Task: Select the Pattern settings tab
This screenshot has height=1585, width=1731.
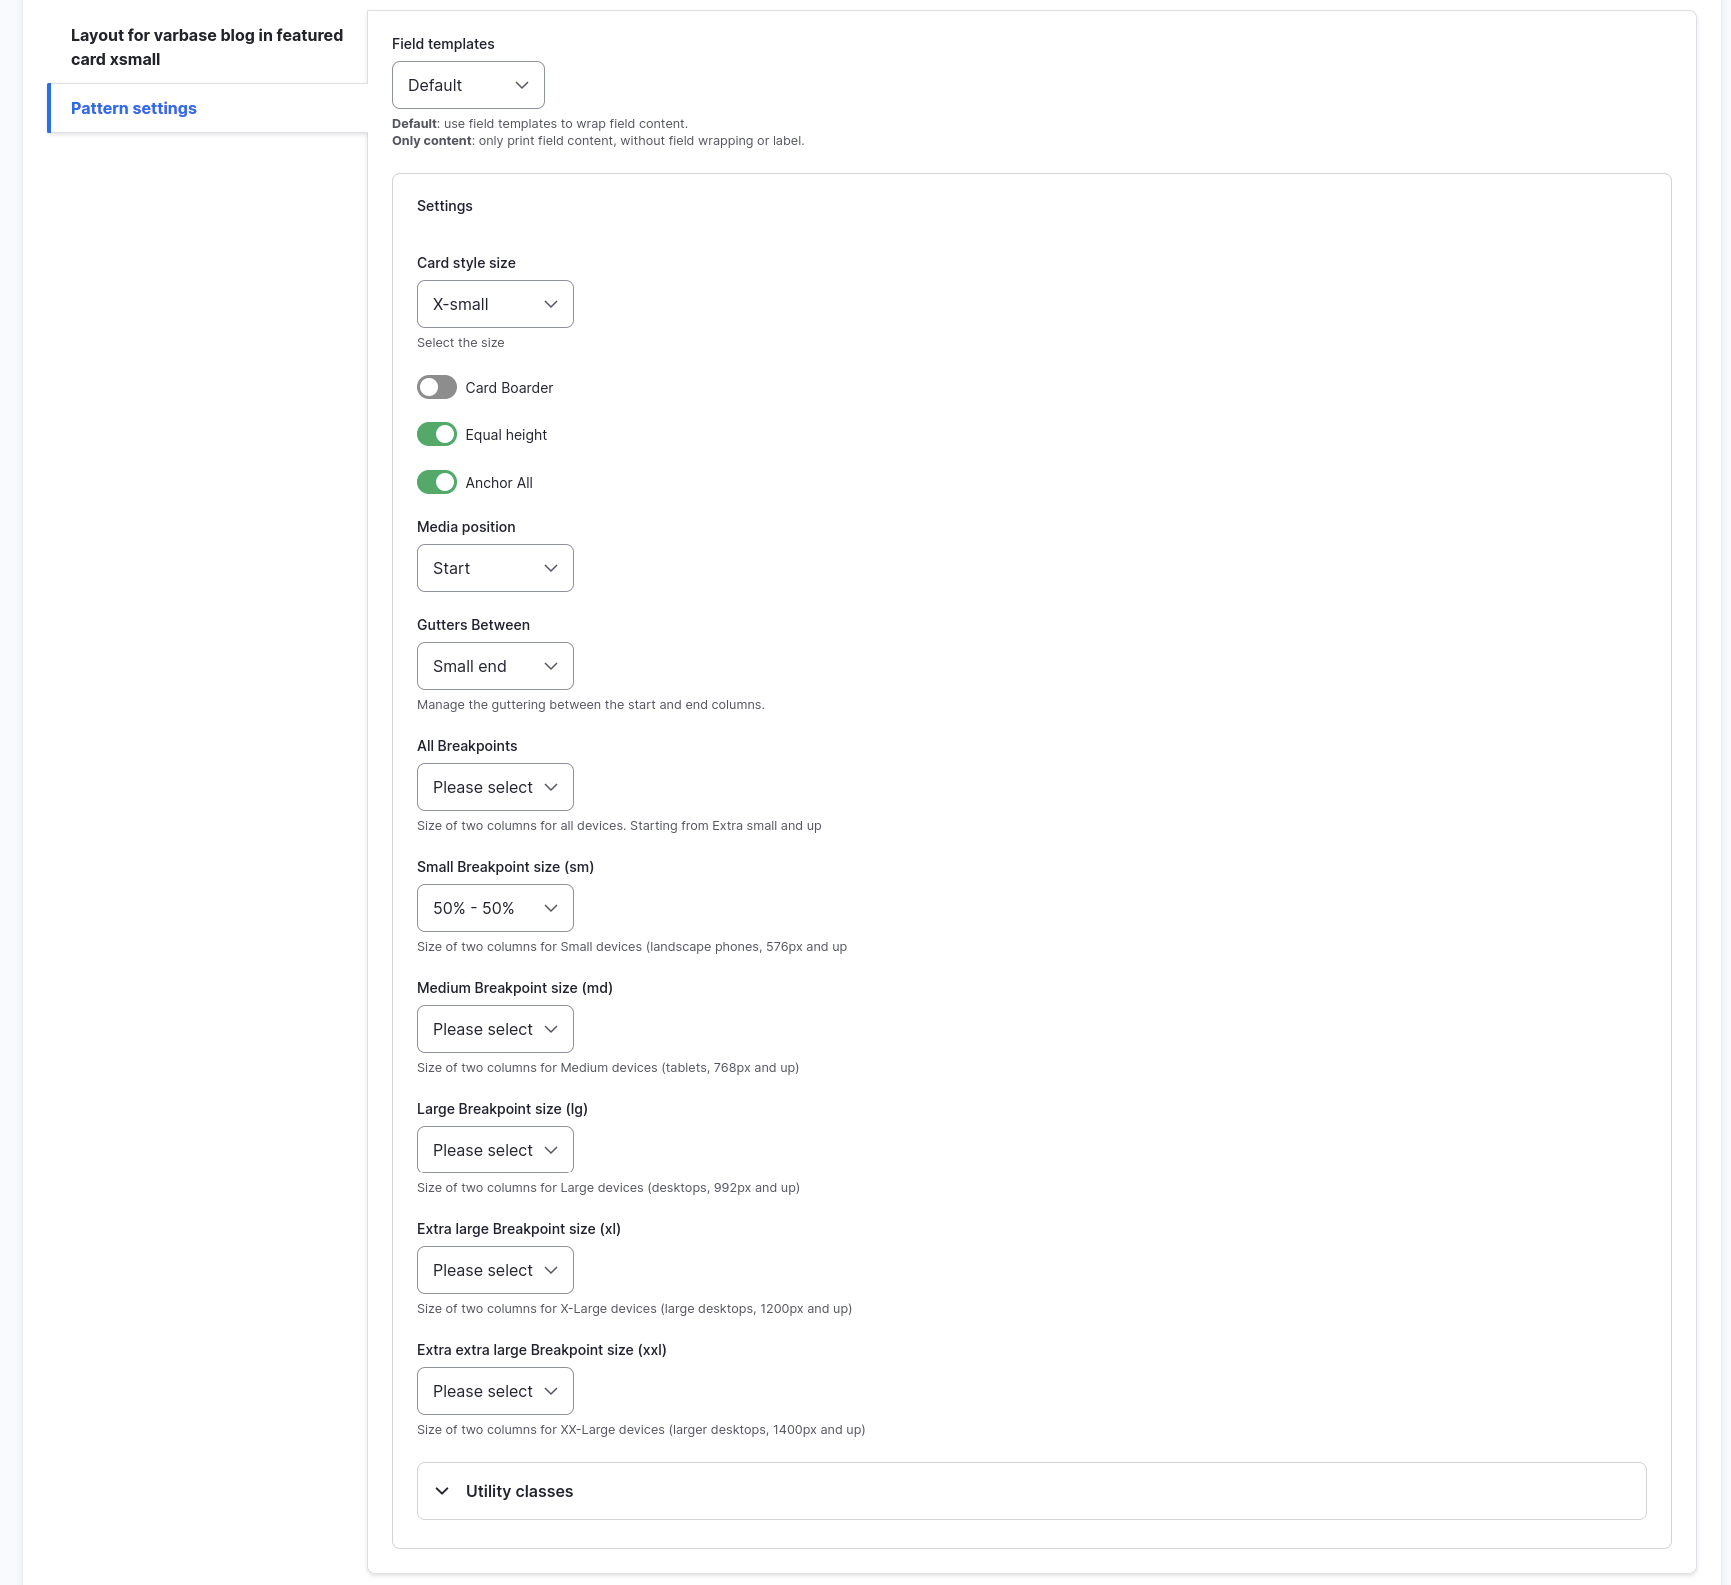Action: pos(134,108)
